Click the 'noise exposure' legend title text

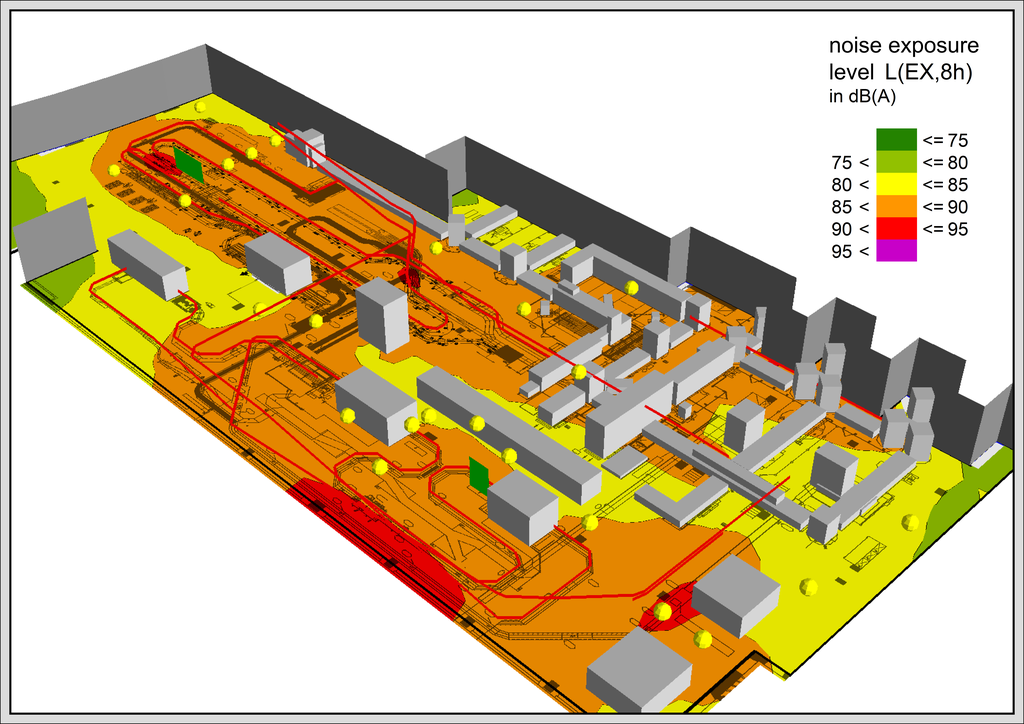[x=903, y=46]
